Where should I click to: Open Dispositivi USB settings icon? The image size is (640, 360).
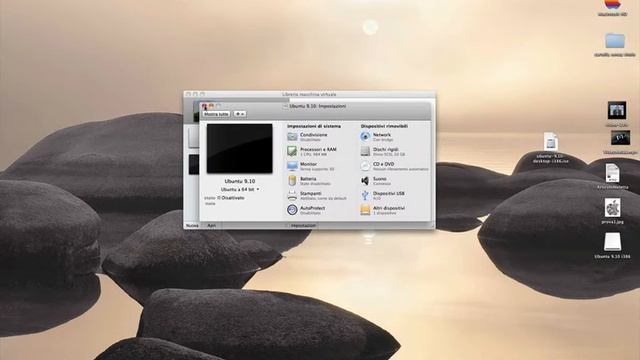(x=365, y=195)
